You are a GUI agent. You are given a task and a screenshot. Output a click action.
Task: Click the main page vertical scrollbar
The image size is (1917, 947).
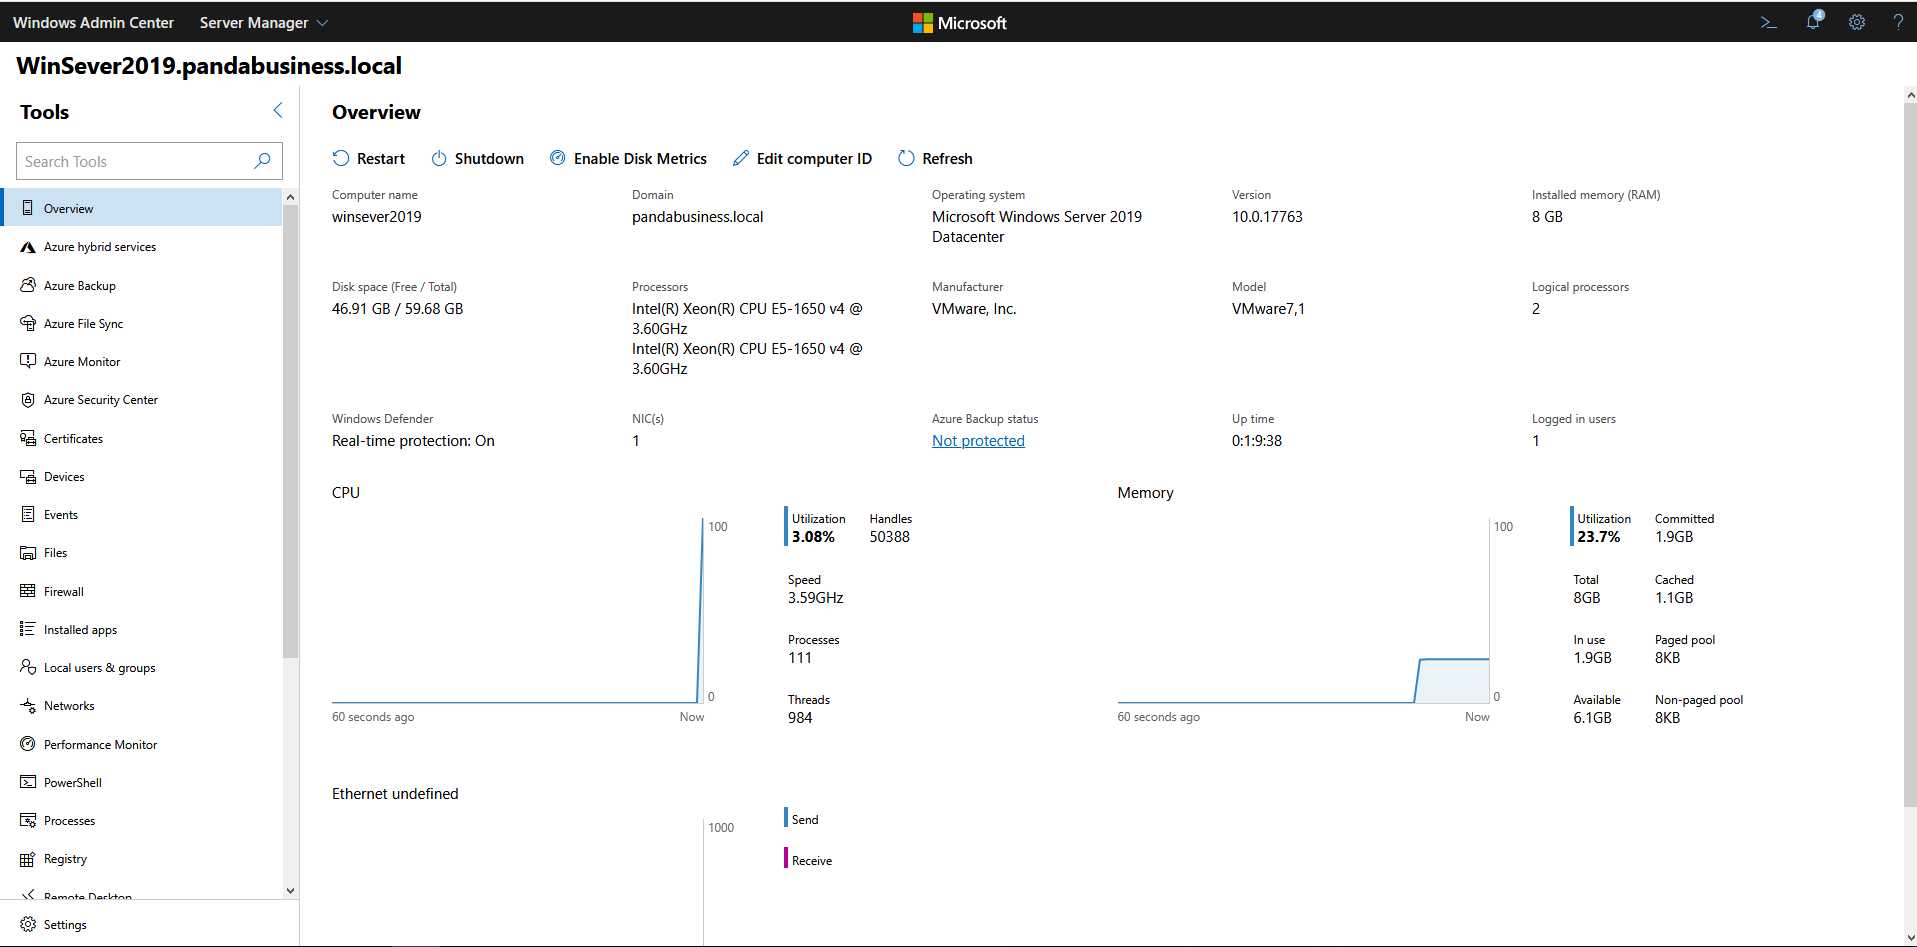point(1910,455)
